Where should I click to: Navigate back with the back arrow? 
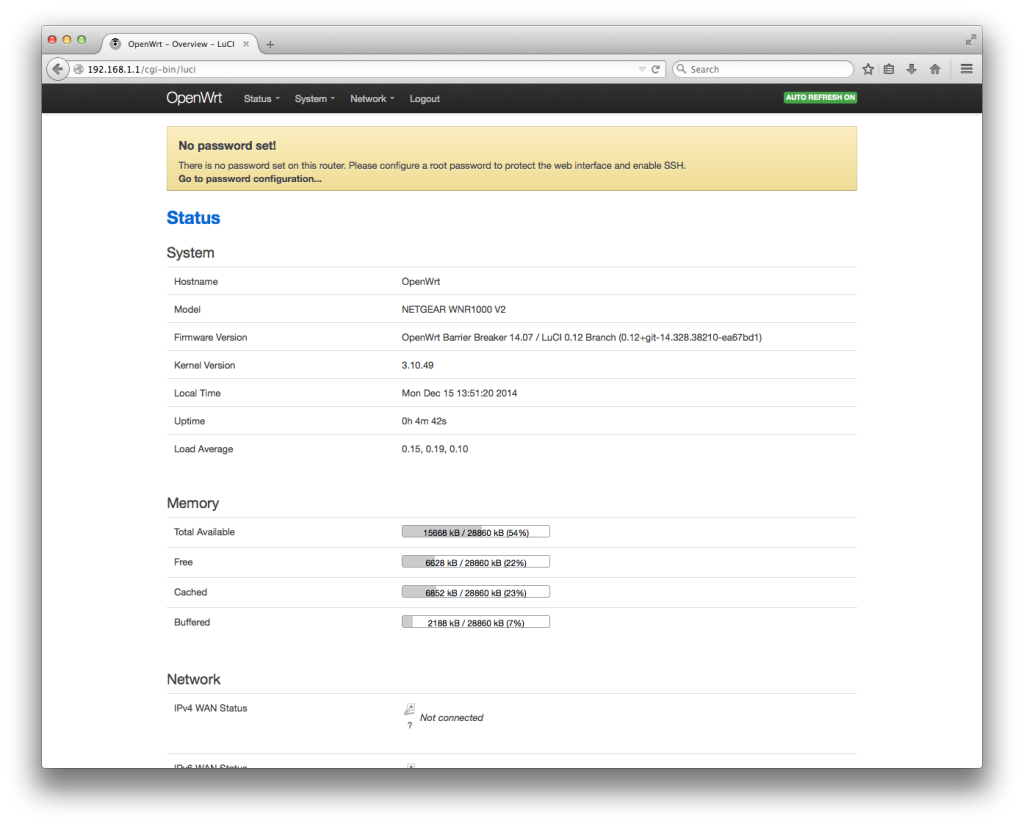(57, 69)
